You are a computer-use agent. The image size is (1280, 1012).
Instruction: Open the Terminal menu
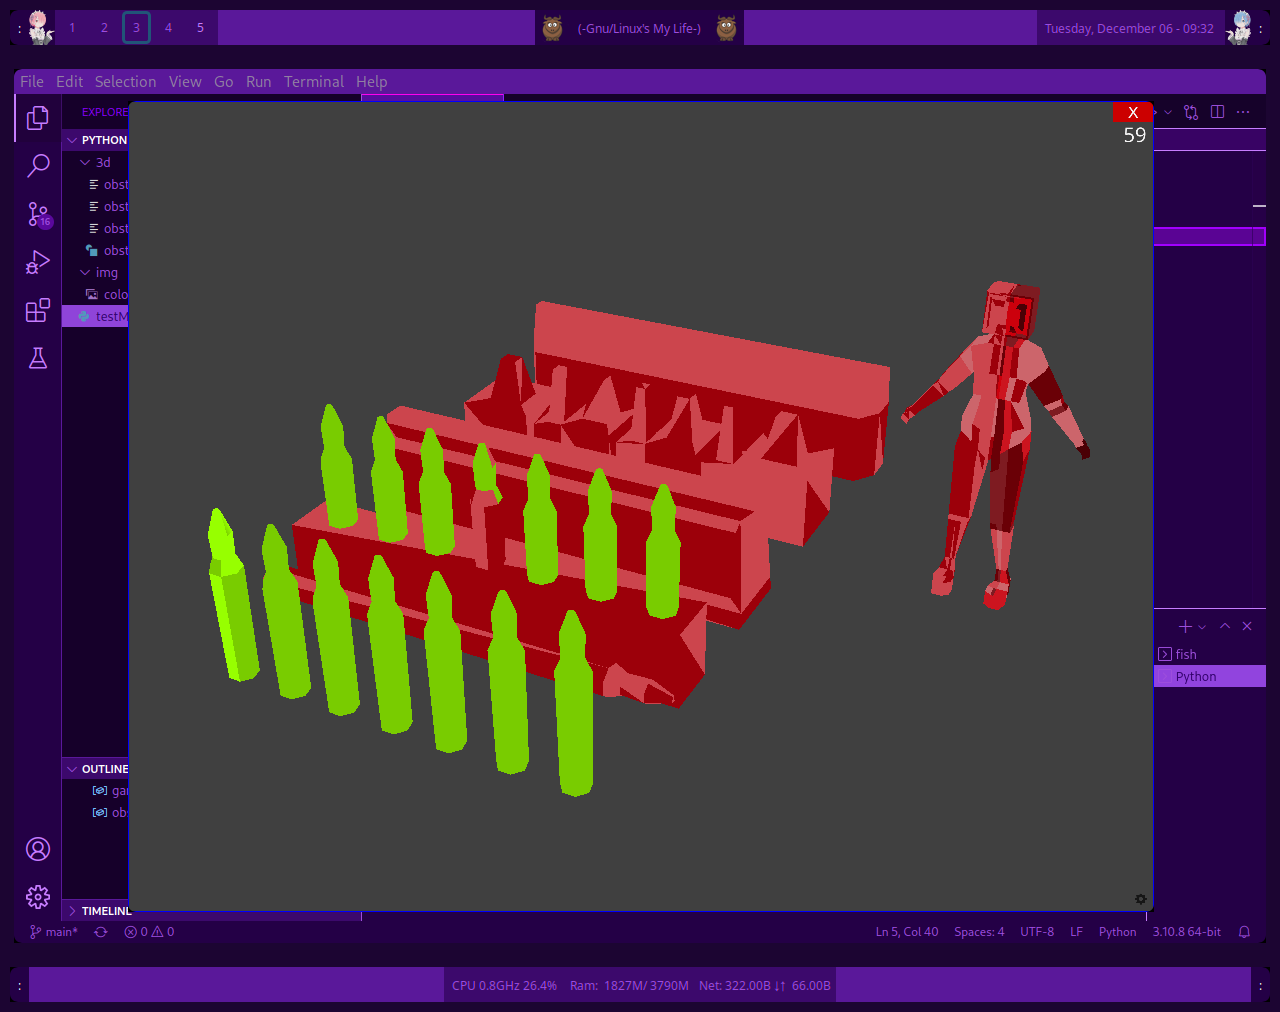[314, 81]
